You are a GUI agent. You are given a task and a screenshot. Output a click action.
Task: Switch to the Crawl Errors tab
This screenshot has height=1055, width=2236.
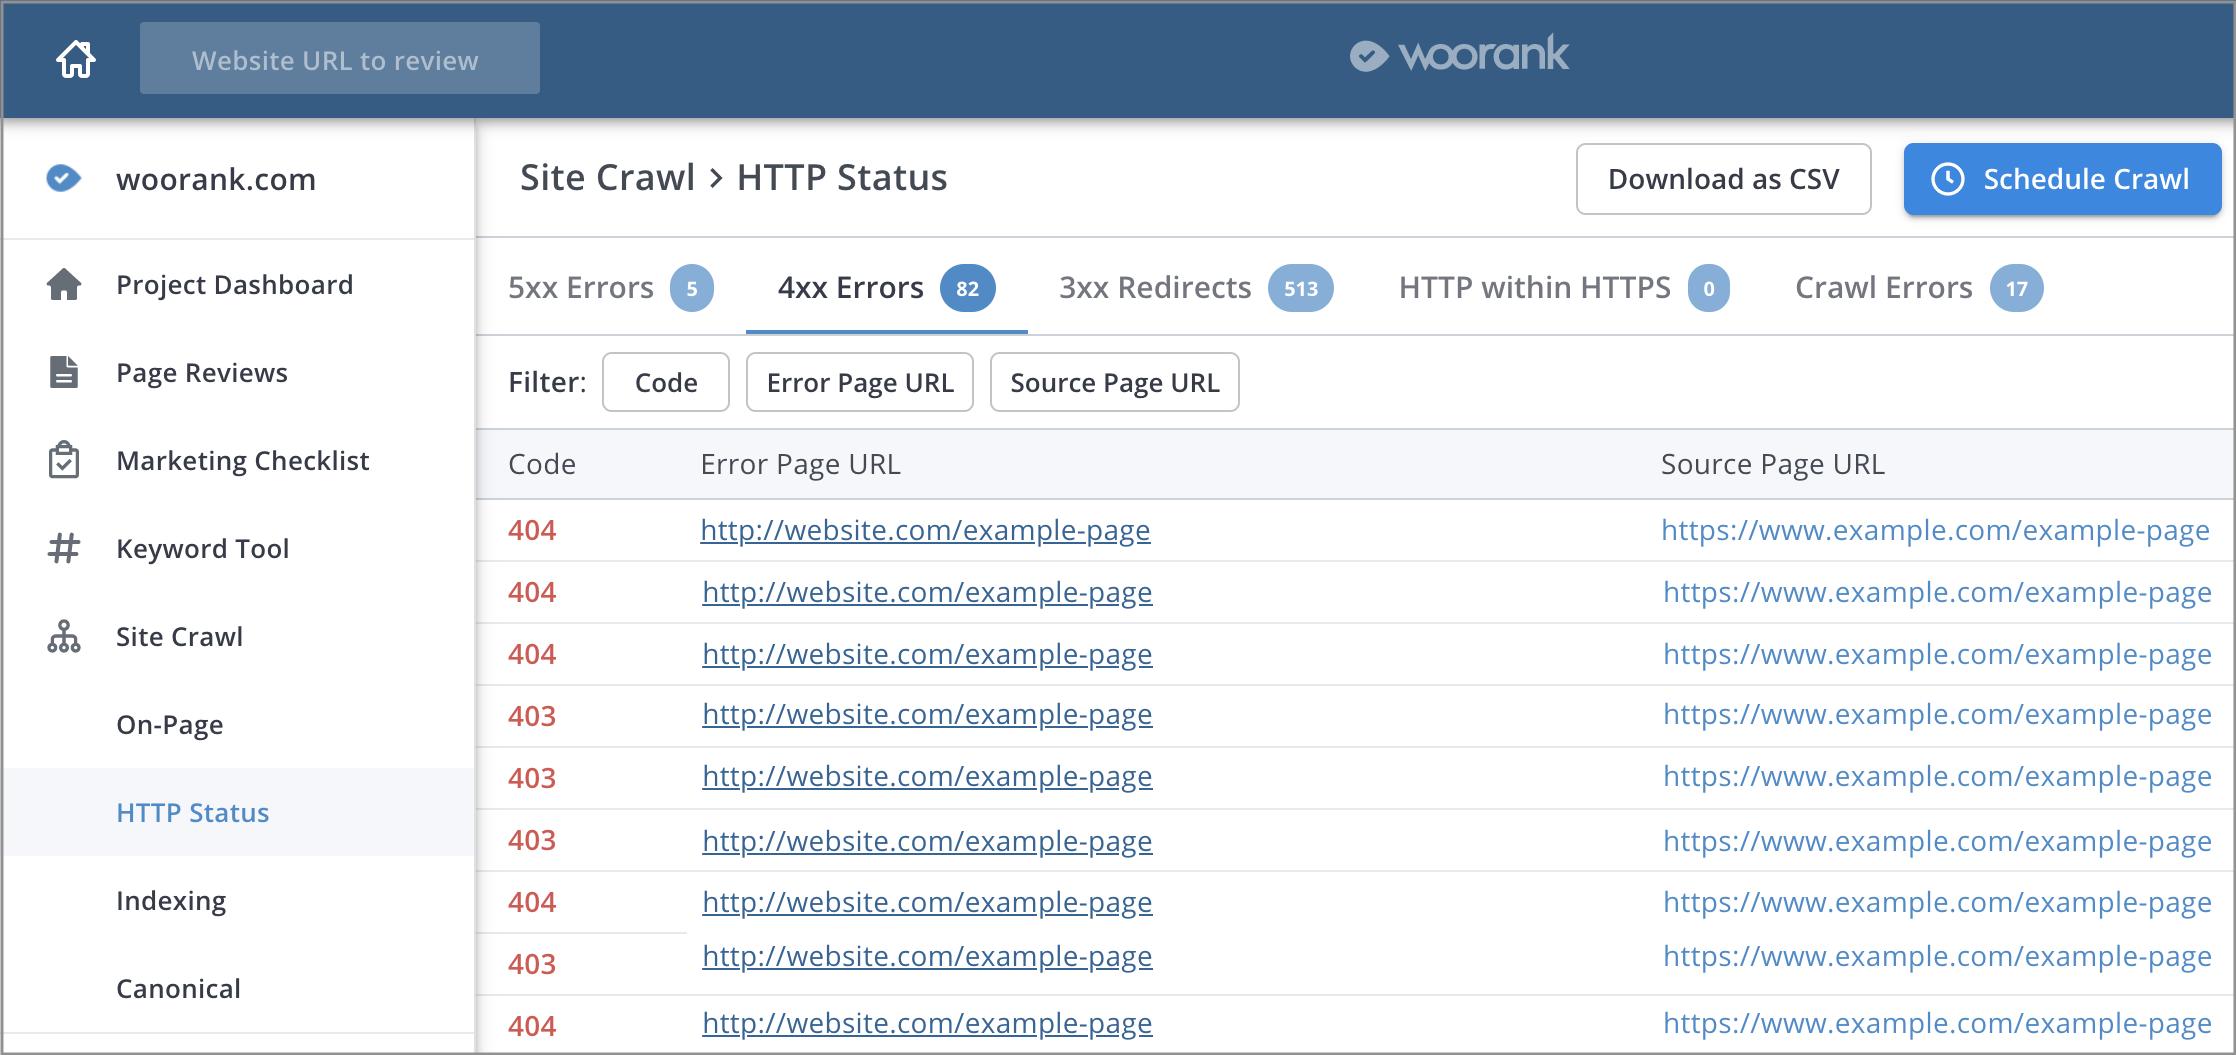pos(1919,288)
